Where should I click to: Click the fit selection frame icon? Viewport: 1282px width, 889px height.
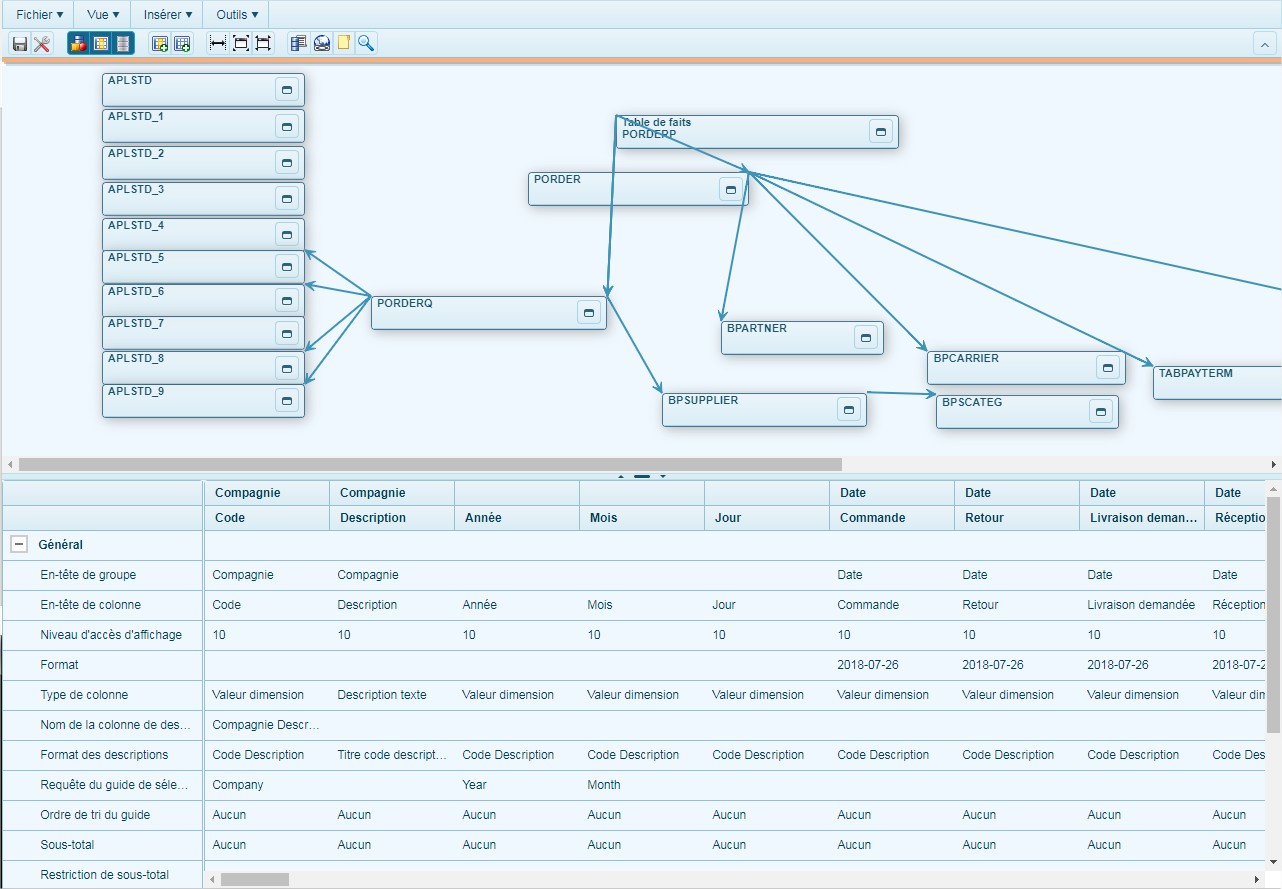click(x=263, y=43)
